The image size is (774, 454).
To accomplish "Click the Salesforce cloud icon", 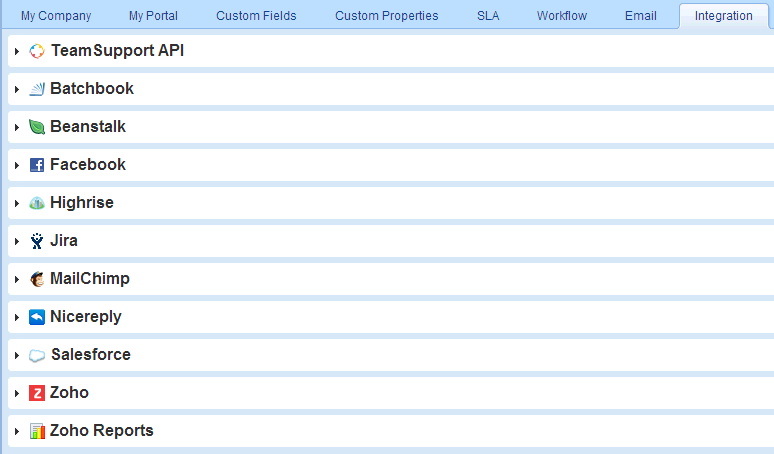I will click(x=37, y=355).
